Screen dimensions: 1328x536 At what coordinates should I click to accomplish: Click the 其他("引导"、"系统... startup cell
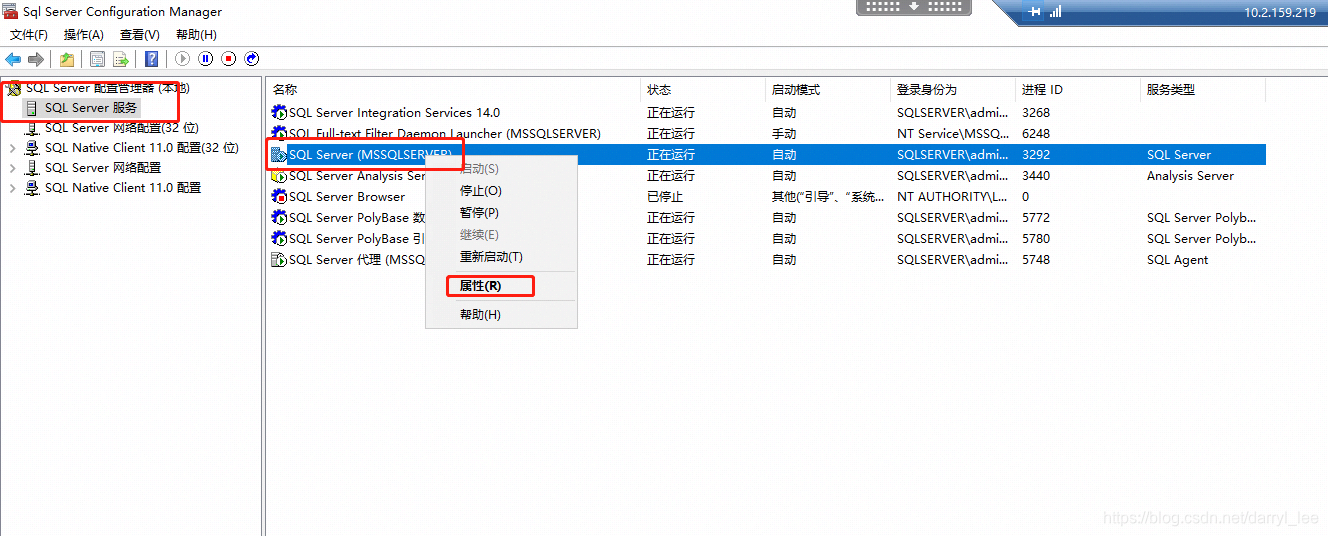click(x=828, y=197)
